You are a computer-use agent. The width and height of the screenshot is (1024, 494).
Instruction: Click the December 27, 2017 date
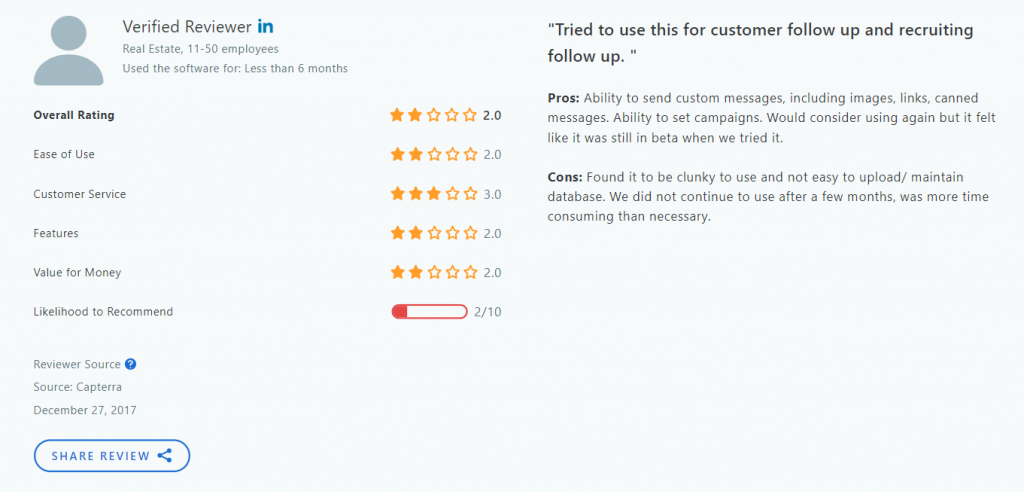[x=85, y=410]
